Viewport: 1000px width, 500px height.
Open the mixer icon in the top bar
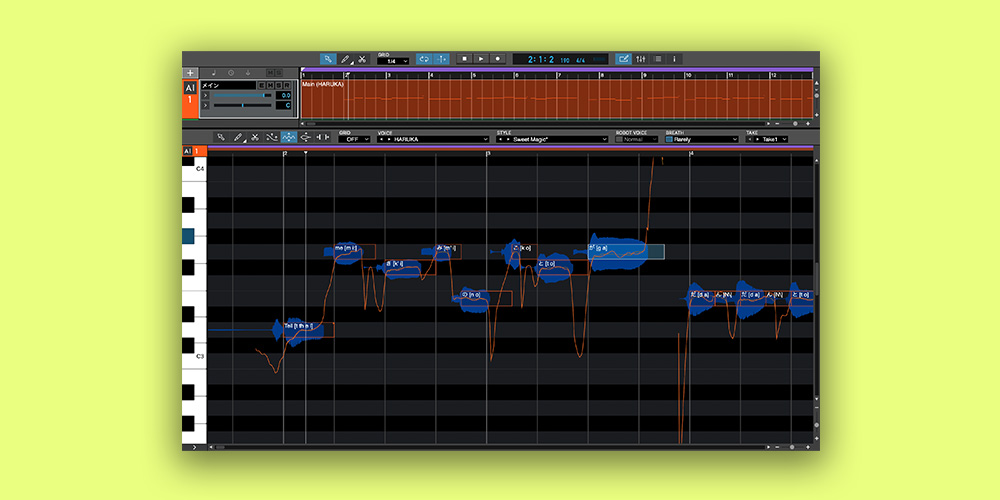pos(642,59)
